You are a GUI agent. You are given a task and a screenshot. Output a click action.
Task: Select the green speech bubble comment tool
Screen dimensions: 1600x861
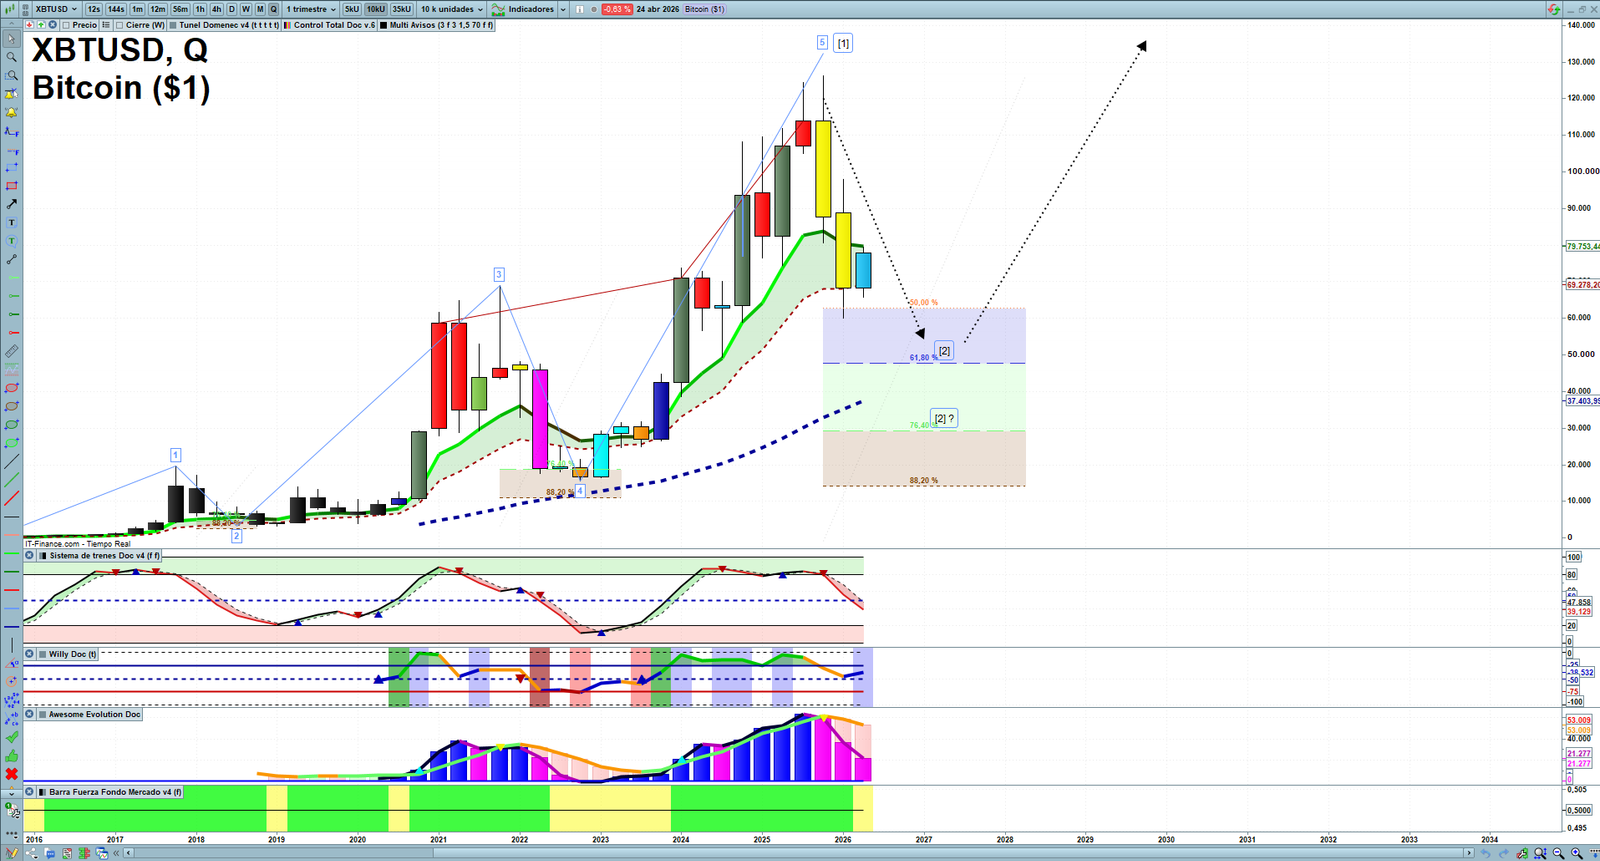[12, 241]
